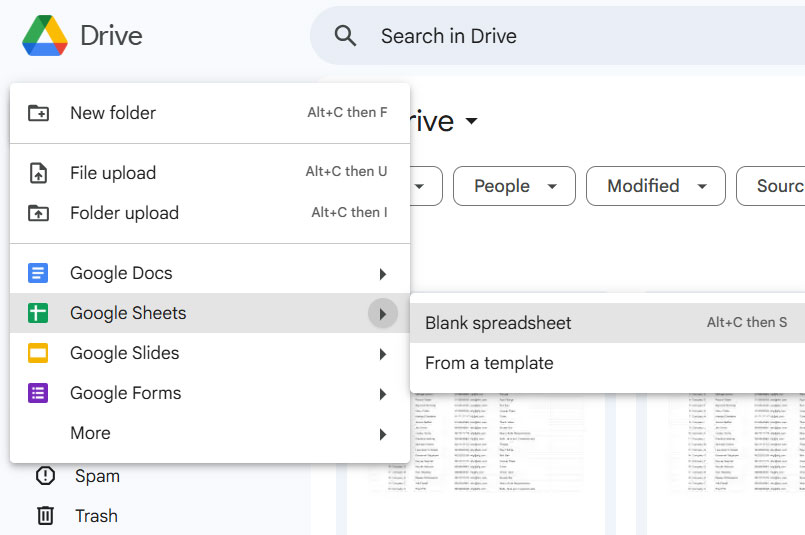805x535 pixels.
Task: Click the Spam icon in sidebar
Action: click(x=45, y=475)
